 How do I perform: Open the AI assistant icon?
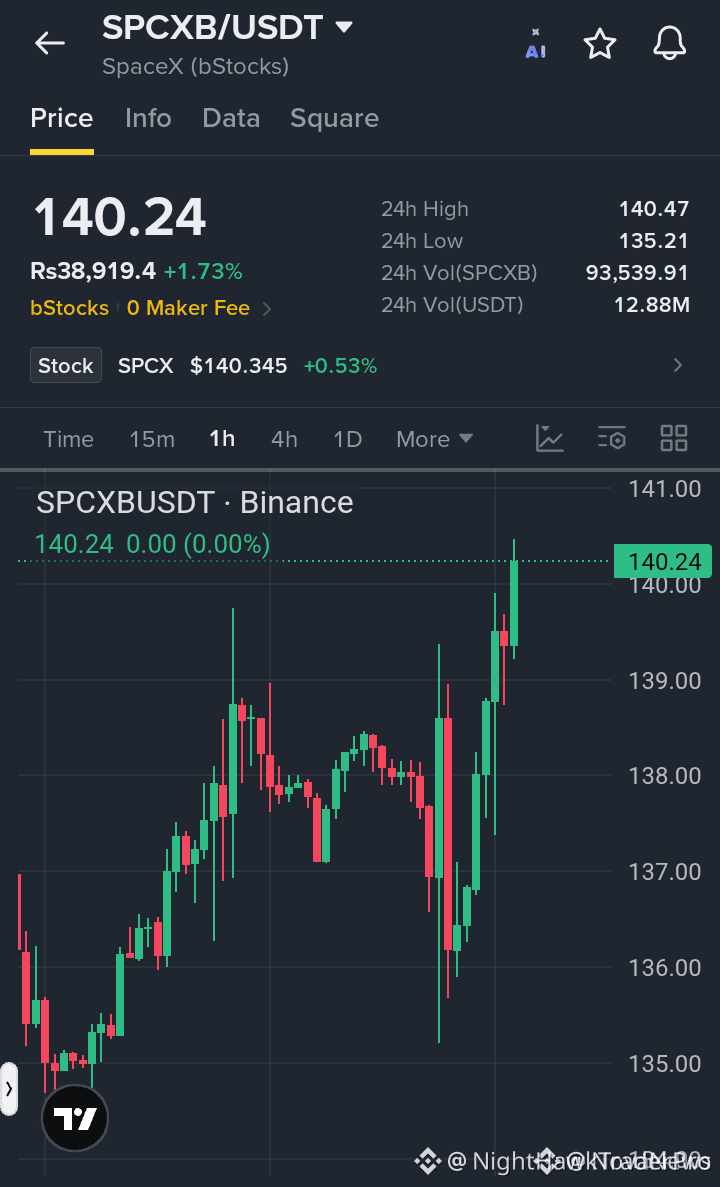535,44
